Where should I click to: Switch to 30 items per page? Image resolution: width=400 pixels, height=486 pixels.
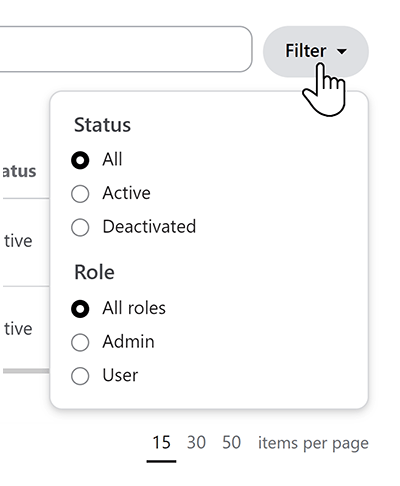pyautogui.click(x=196, y=443)
